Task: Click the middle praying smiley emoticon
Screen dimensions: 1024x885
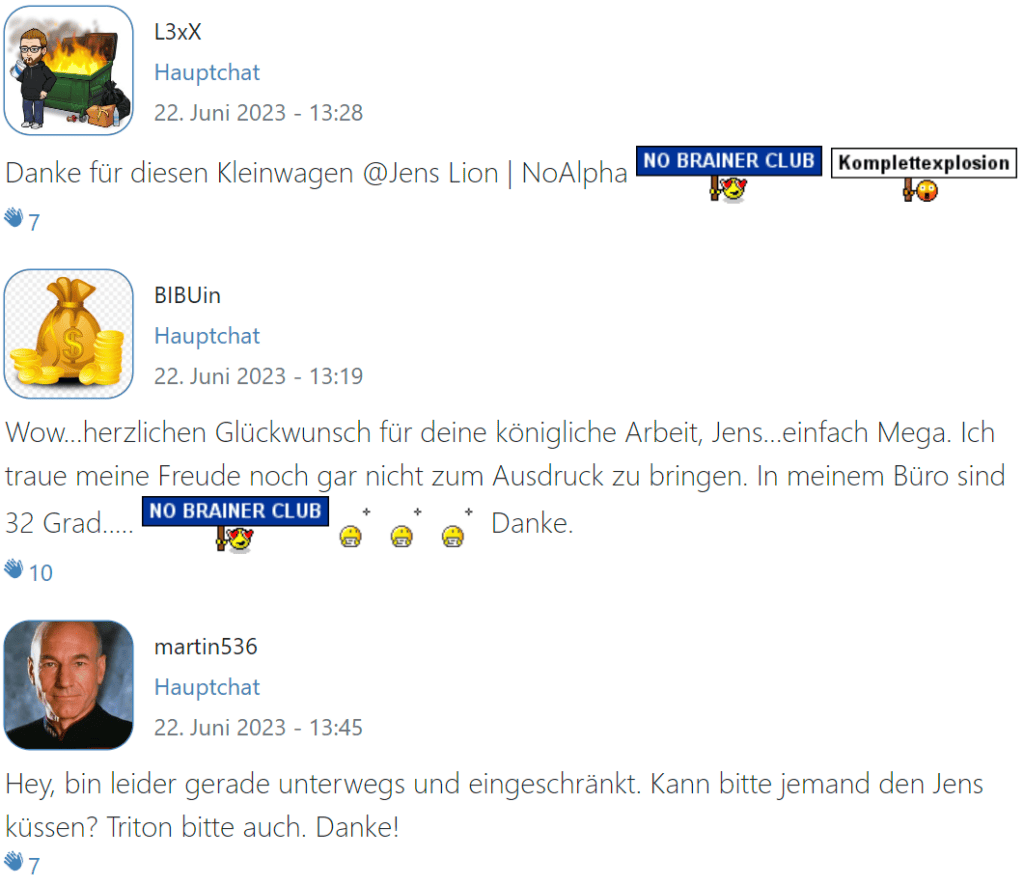Action: (x=405, y=528)
